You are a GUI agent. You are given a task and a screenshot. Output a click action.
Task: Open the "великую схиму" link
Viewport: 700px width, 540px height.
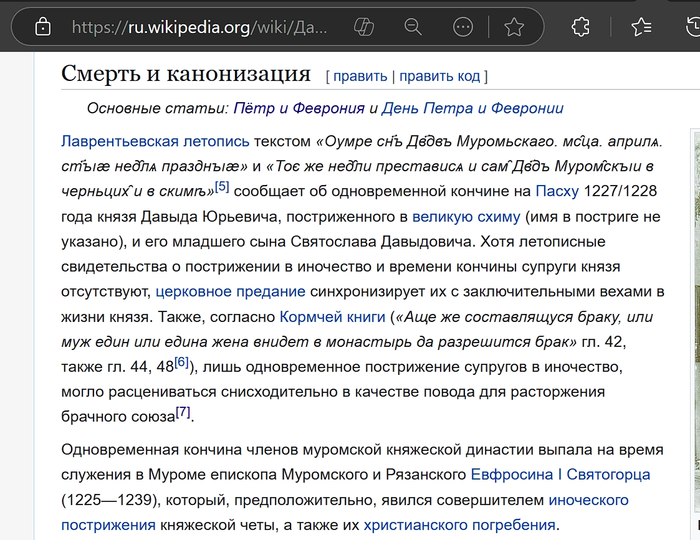pyautogui.click(x=466, y=216)
